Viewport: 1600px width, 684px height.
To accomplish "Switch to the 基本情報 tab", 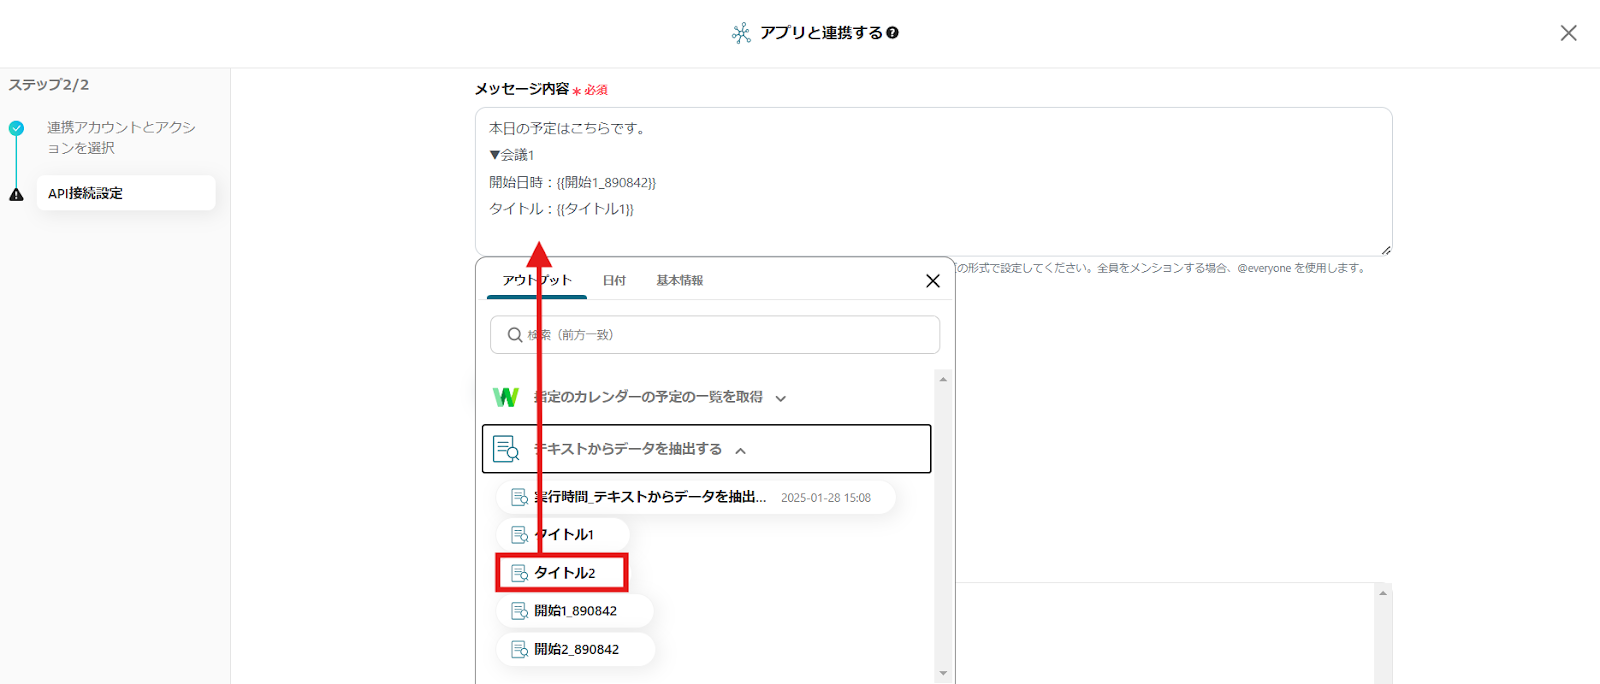I will pyautogui.click(x=679, y=281).
